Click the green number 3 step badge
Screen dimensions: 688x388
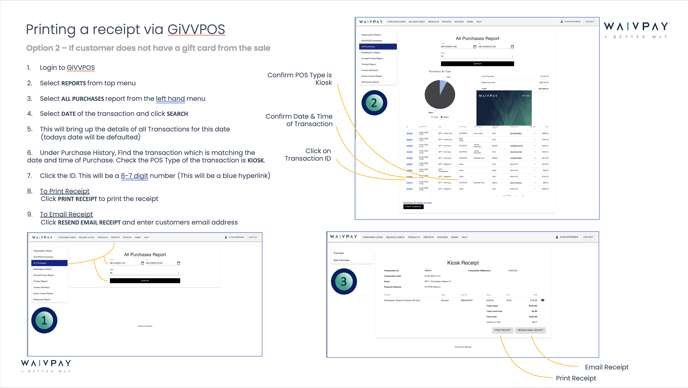pos(344,281)
